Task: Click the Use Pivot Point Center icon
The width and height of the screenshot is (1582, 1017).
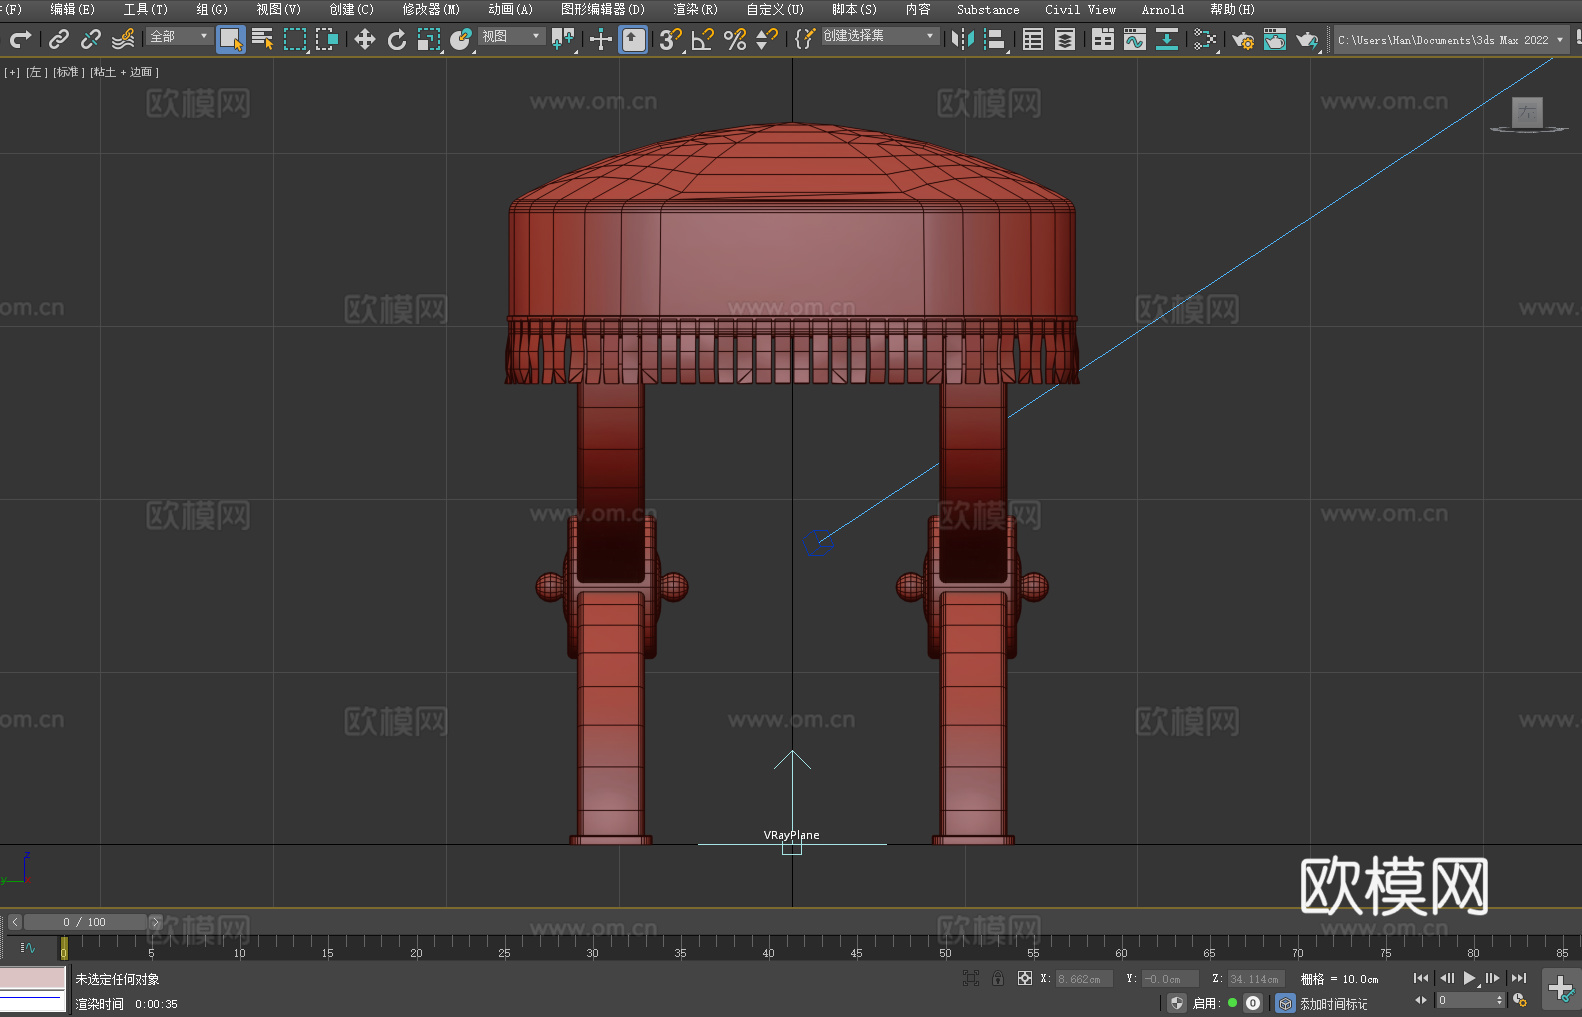Action: pos(563,39)
